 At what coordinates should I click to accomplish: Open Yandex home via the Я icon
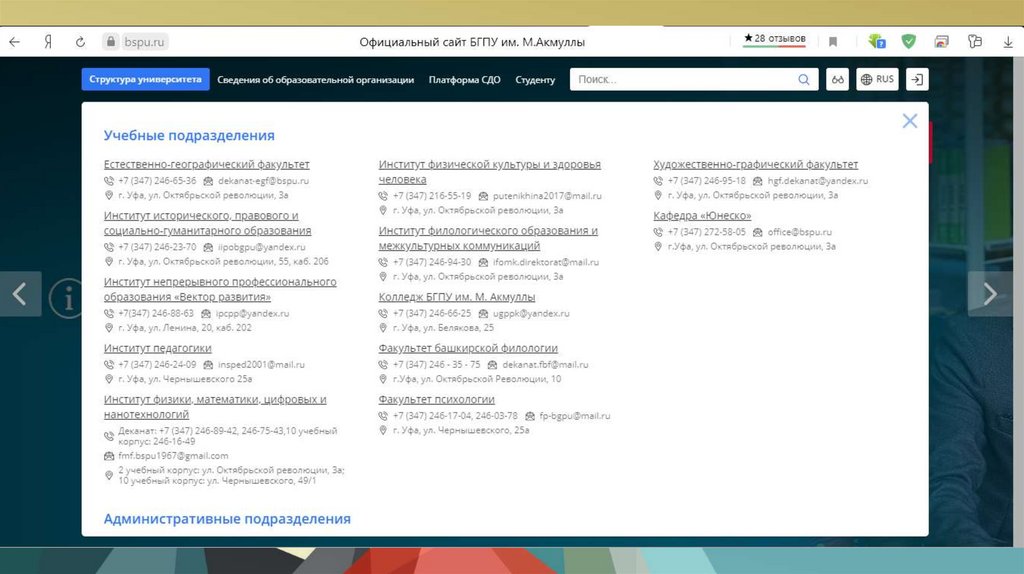point(48,42)
